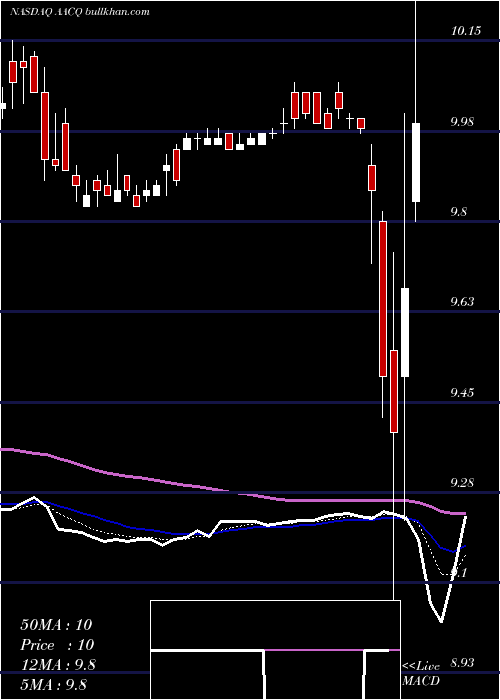Click the Price : 10 legend entry
Viewport: 500px width, 700px height.
(x=57, y=645)
